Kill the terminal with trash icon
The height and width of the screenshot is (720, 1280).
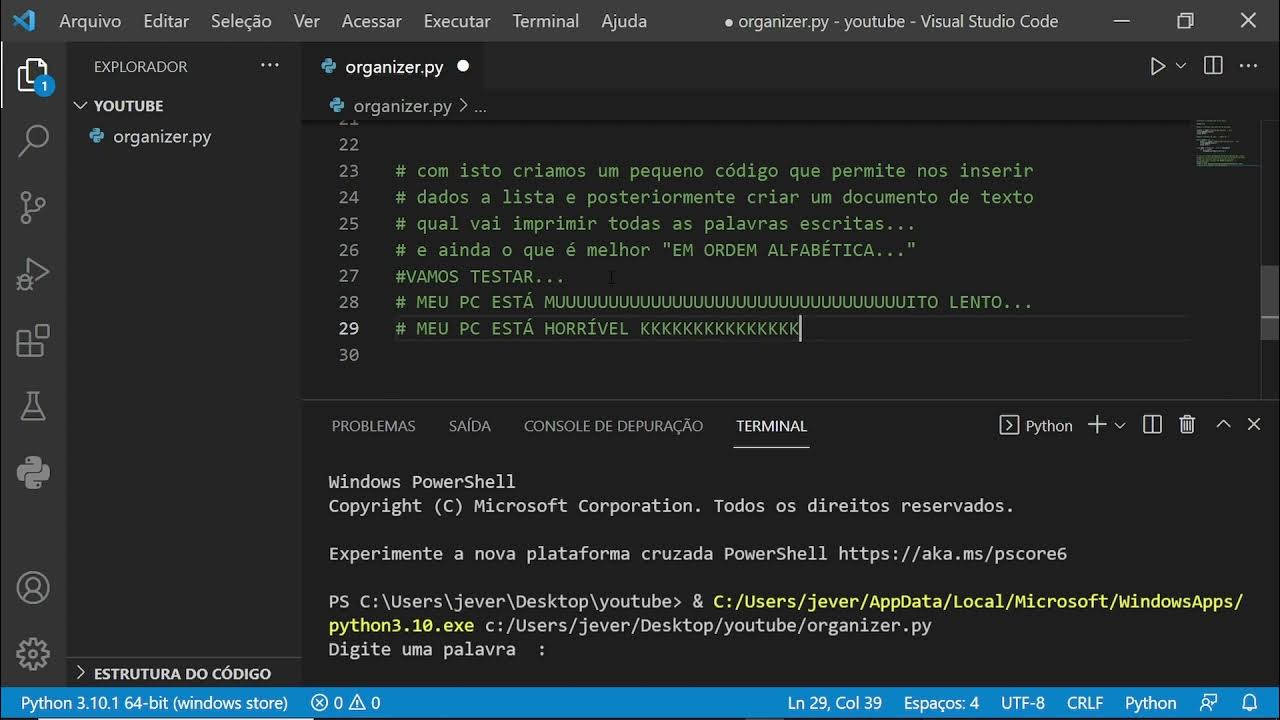[1187, 425]
